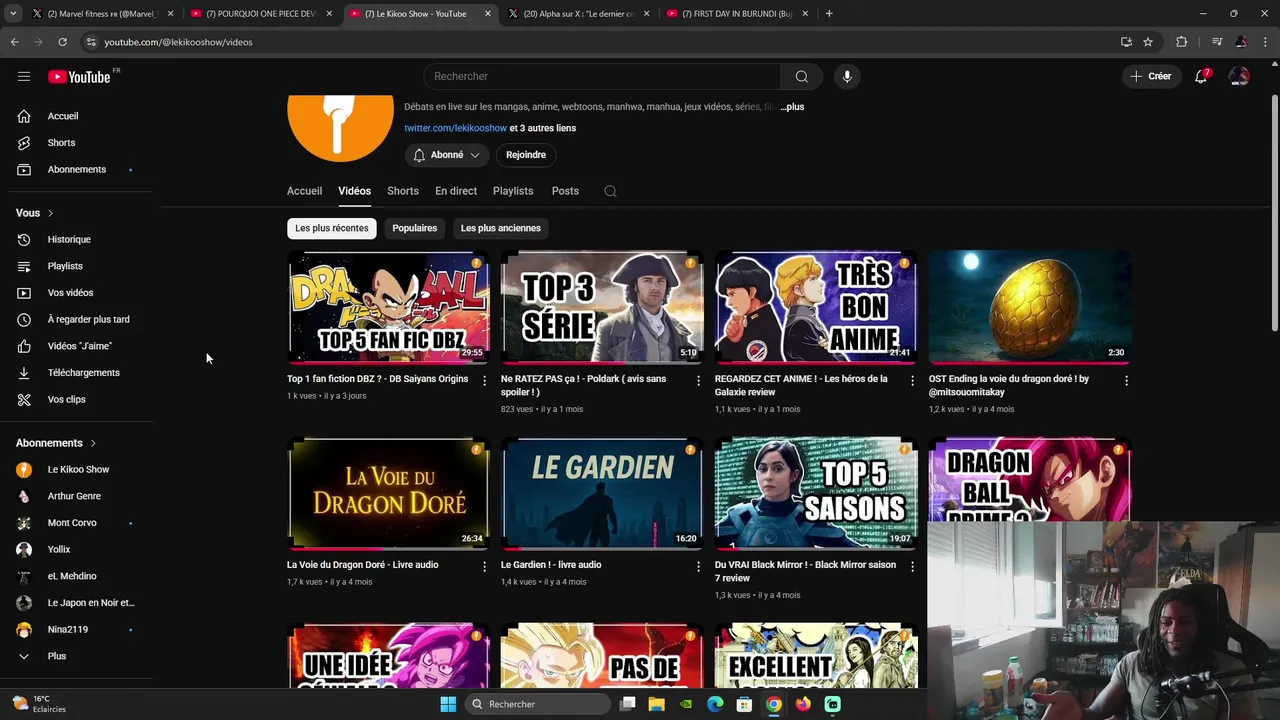Open options for Top 1 fan fiction DBZ video
Screen dimensions: 1280x720
(485, 380)
